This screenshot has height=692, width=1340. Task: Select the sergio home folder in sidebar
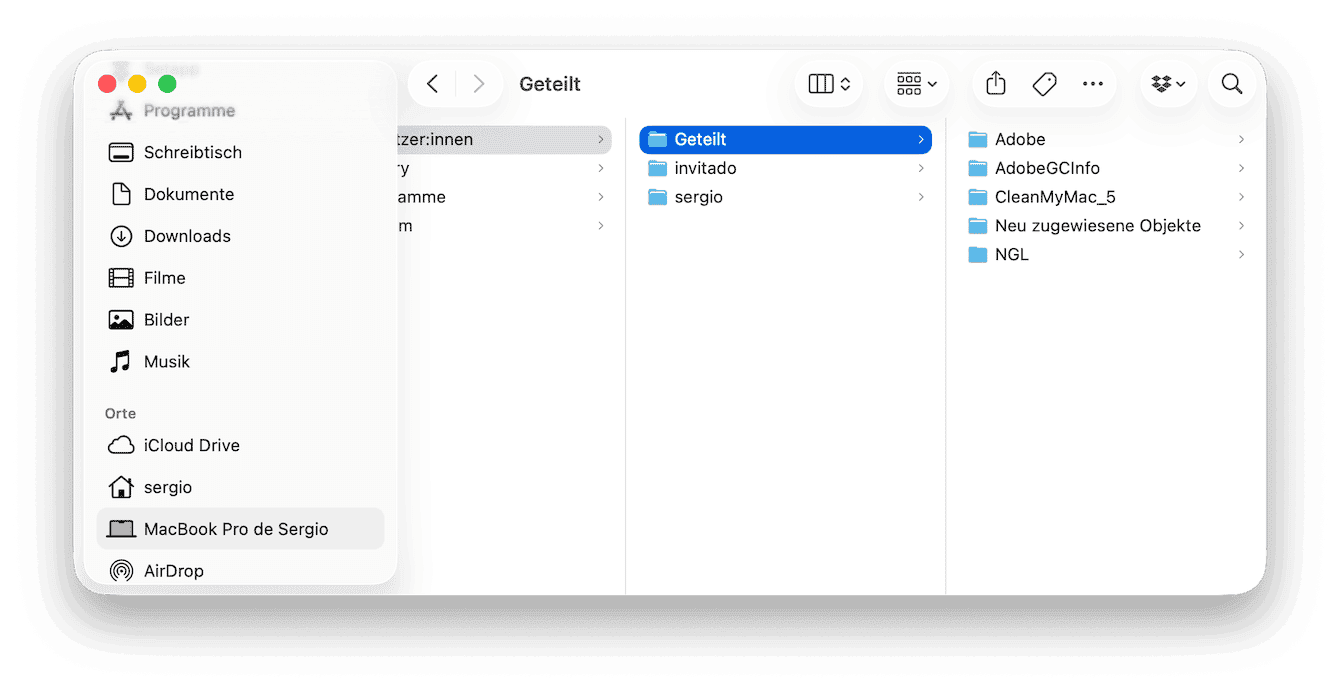[x=167, y=487]
